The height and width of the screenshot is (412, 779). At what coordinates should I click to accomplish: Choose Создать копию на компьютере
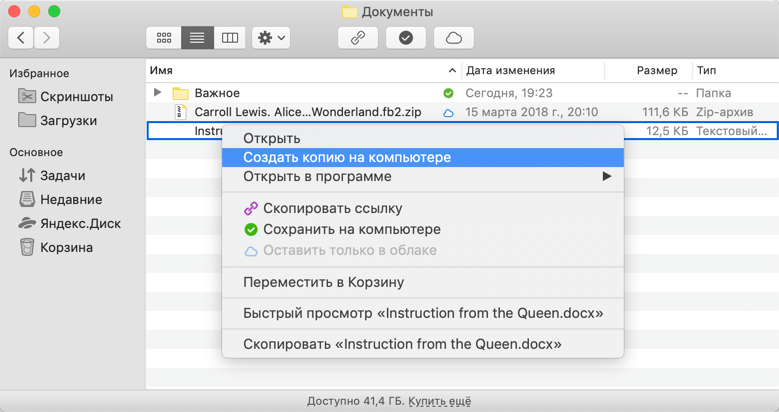tap(347, 158)
